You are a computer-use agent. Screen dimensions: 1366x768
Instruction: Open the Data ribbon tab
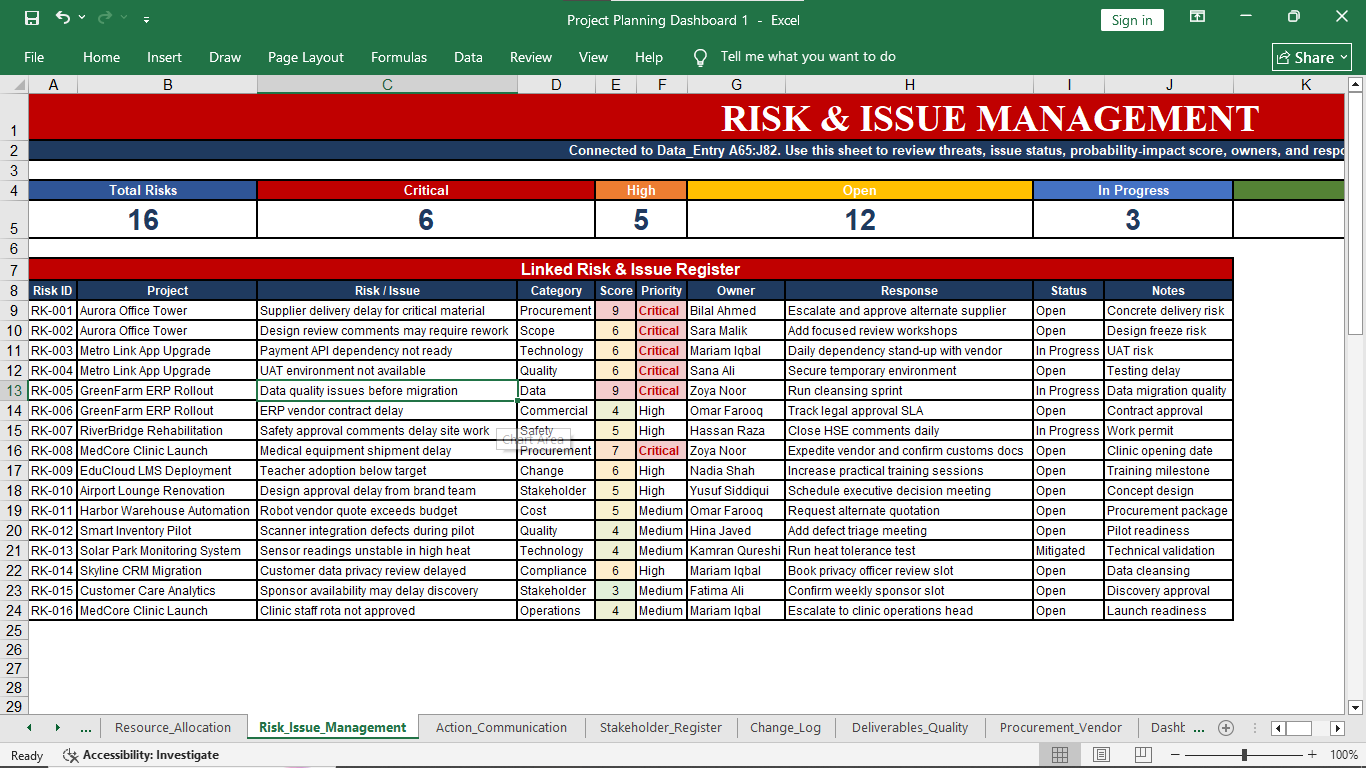point(468,57)
